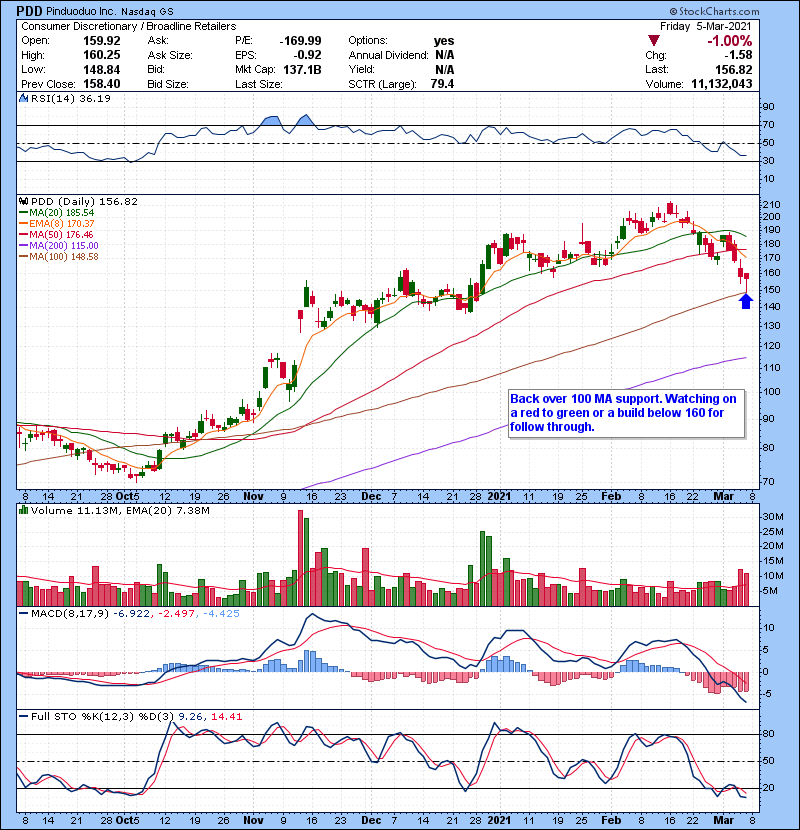The width and height of the screenshot is (800, 830).
Task: Click the 30M volume axis label
Action: click(772, 517)
